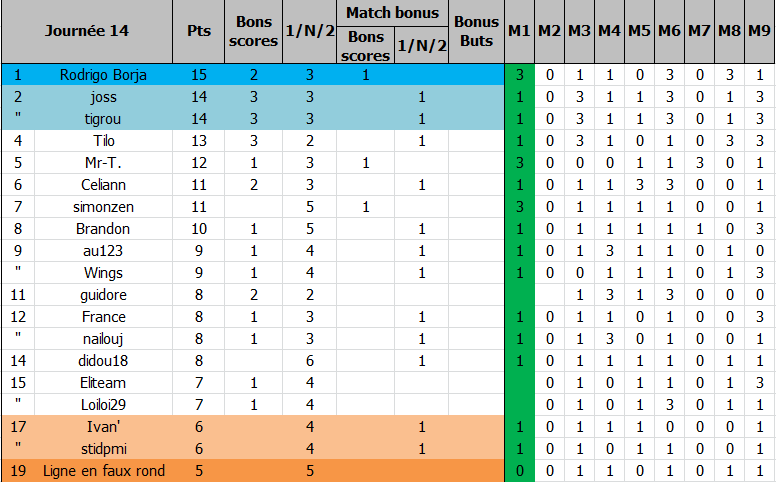The image size is (776, 482).
Task: Click Tilo's points value 13
Action: (199, 141)
